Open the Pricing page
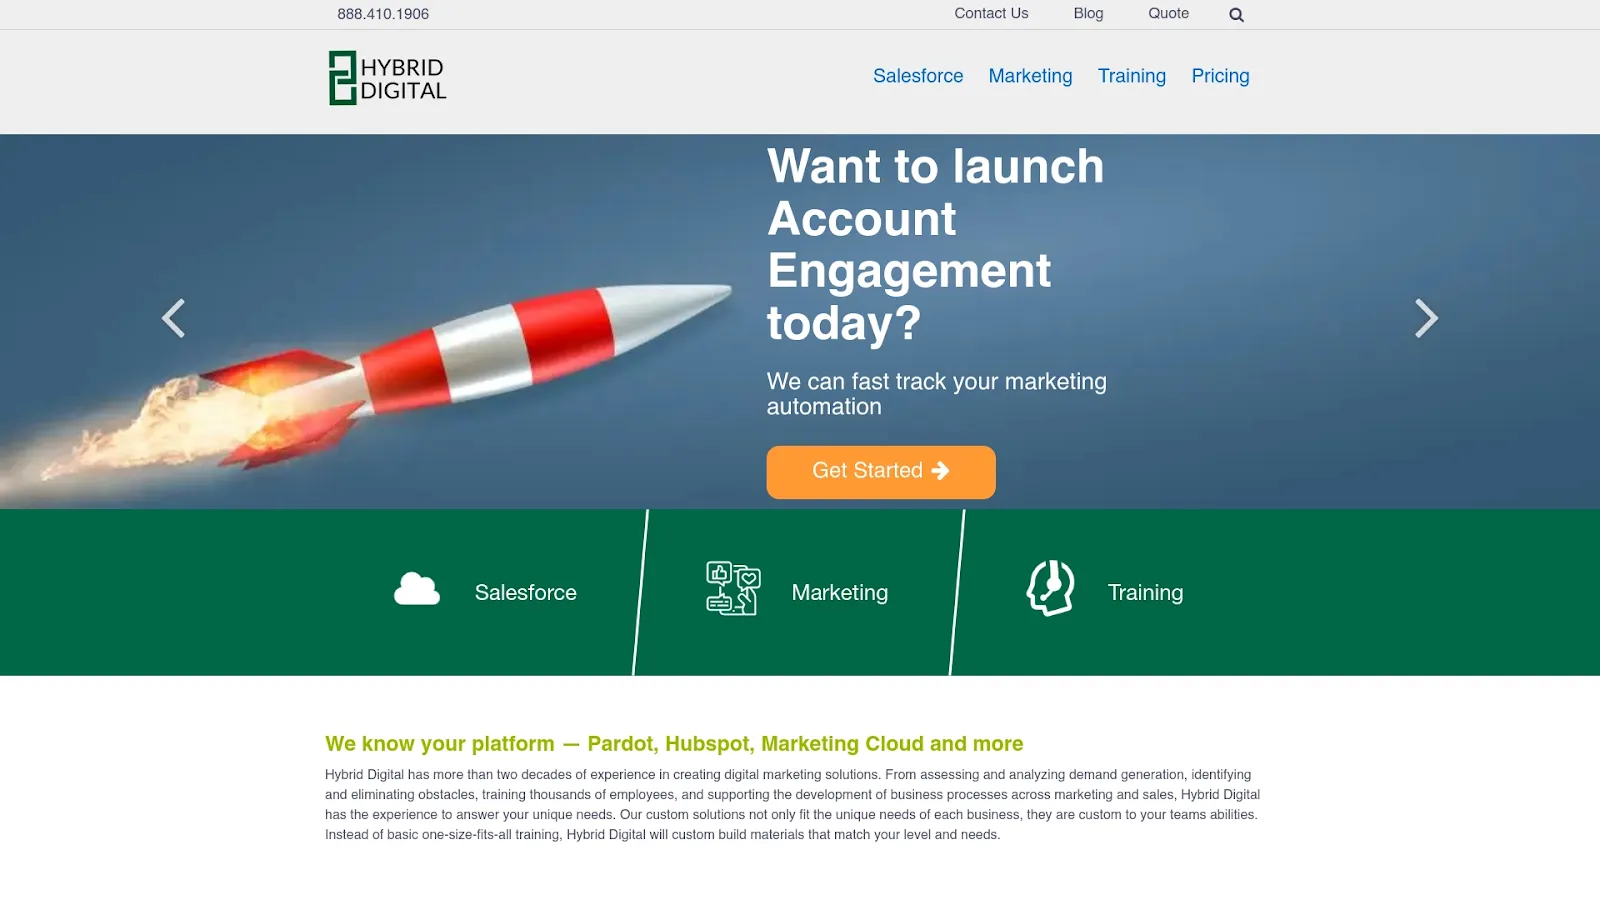The image size is (1600, 900). point(1220,76)
